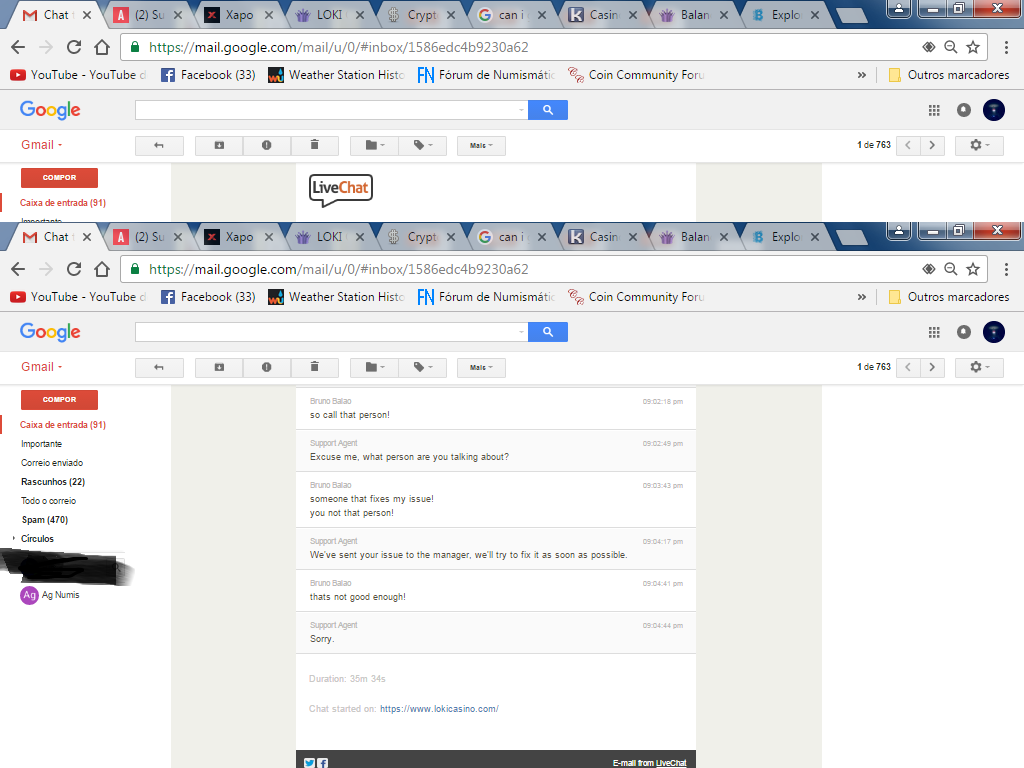
Task: Open Correio enviado folder
Action: point(52,463)
